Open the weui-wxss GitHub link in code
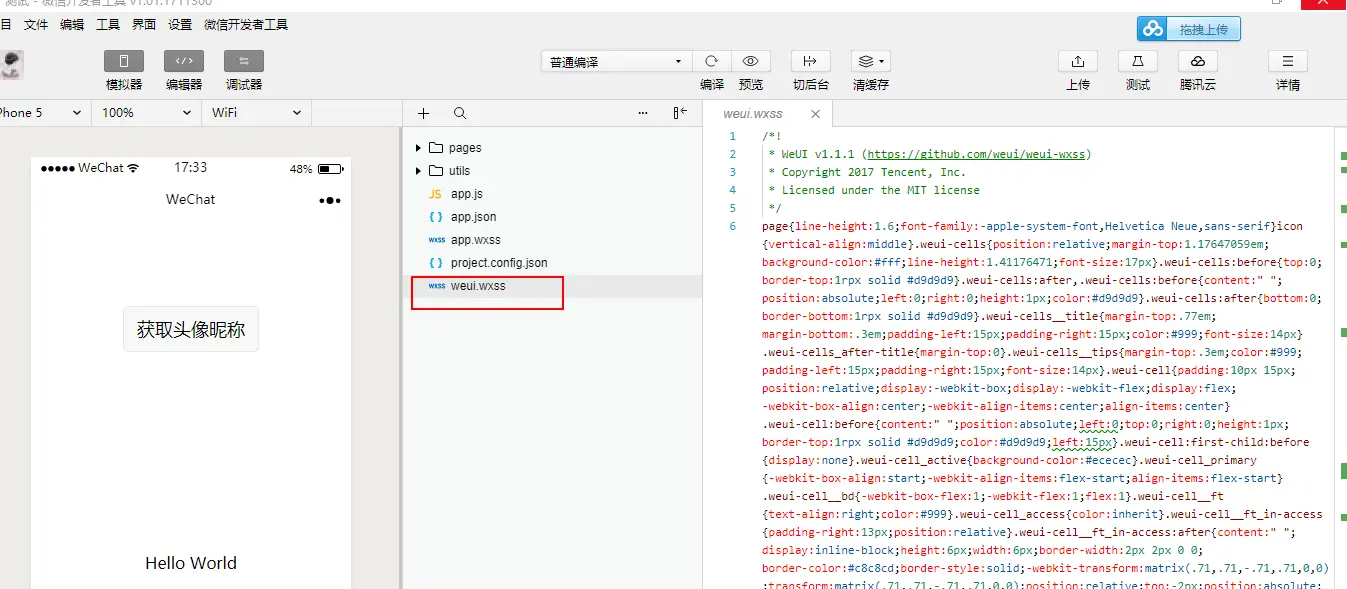Screen dimensions: 1347x589 coord(976,155)
